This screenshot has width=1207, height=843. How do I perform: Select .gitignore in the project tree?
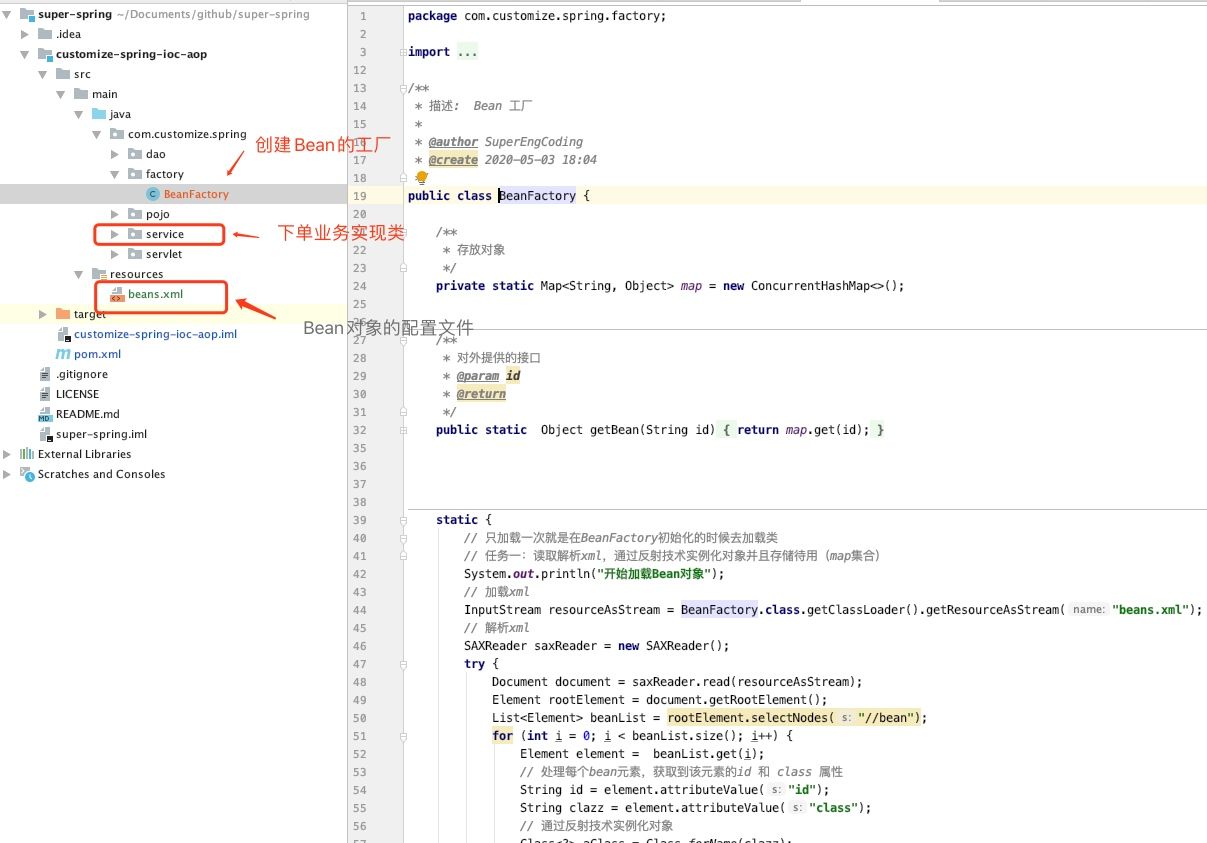[x=81, y=374]
